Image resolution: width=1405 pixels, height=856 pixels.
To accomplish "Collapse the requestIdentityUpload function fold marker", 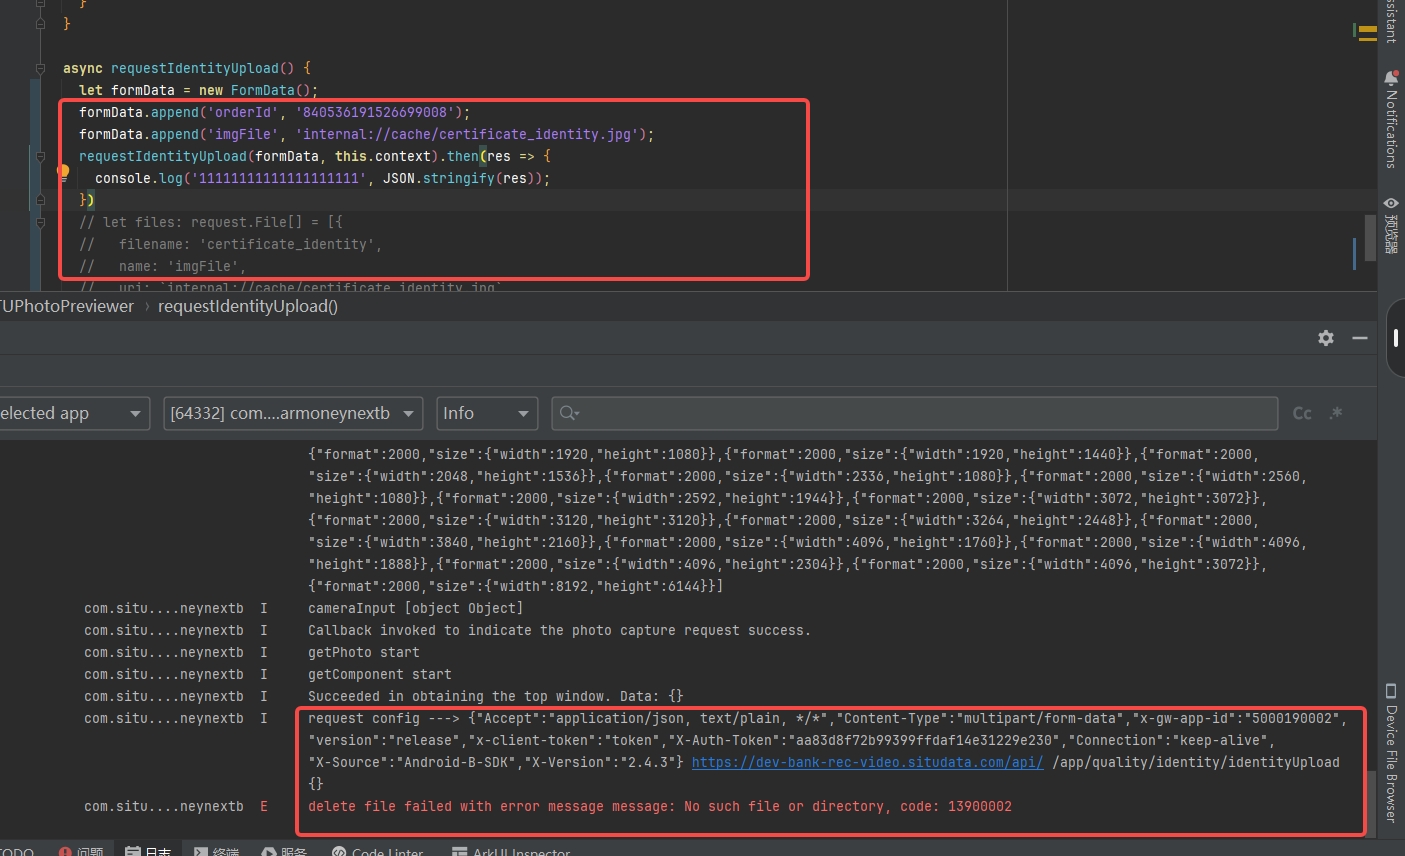I will 40,68.
